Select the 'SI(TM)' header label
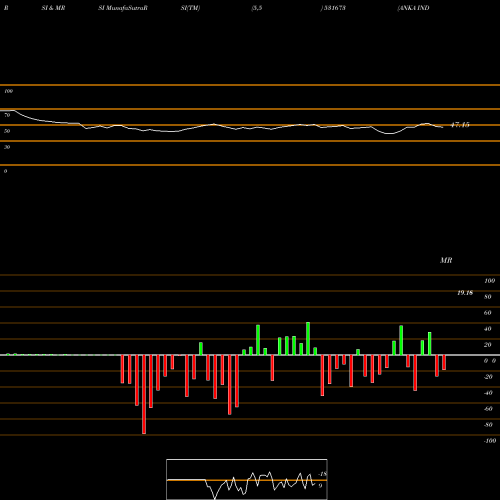Screen dimensions: 500x500 190,8
